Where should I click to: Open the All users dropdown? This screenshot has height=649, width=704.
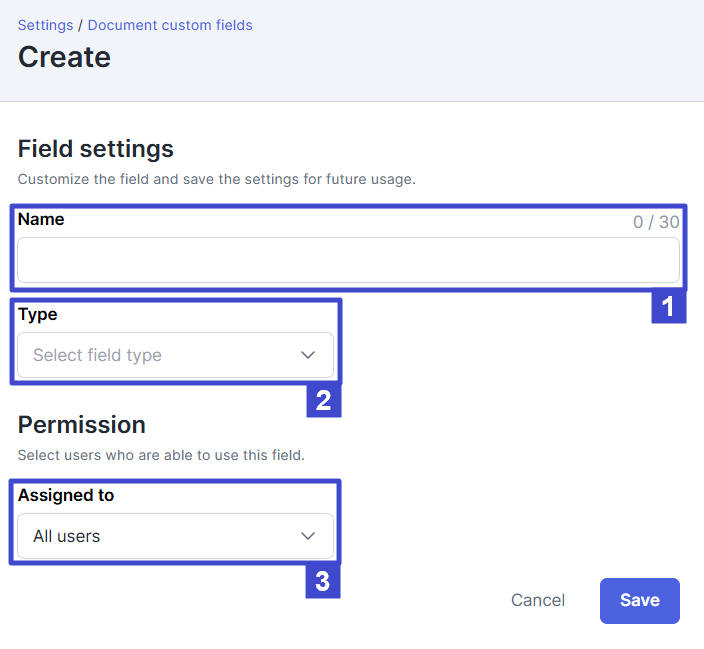[x=176, y=536]
